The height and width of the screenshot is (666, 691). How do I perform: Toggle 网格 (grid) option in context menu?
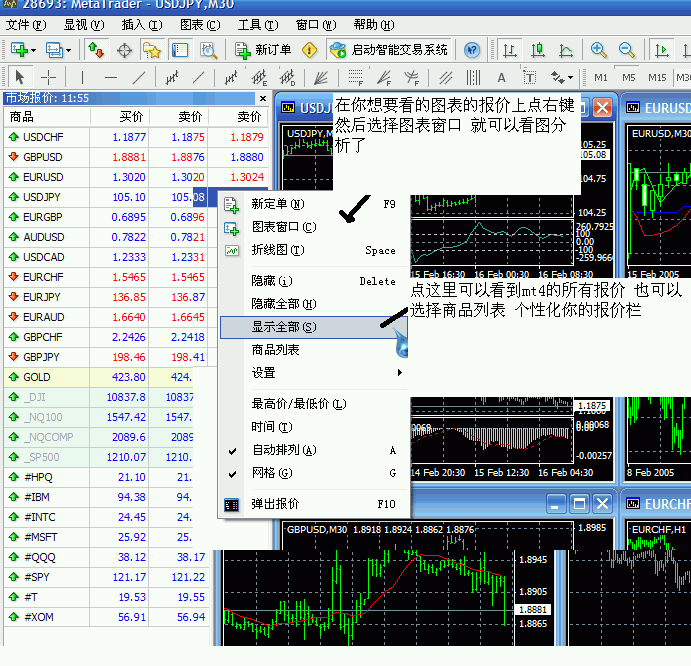click(x=272, y=473)
